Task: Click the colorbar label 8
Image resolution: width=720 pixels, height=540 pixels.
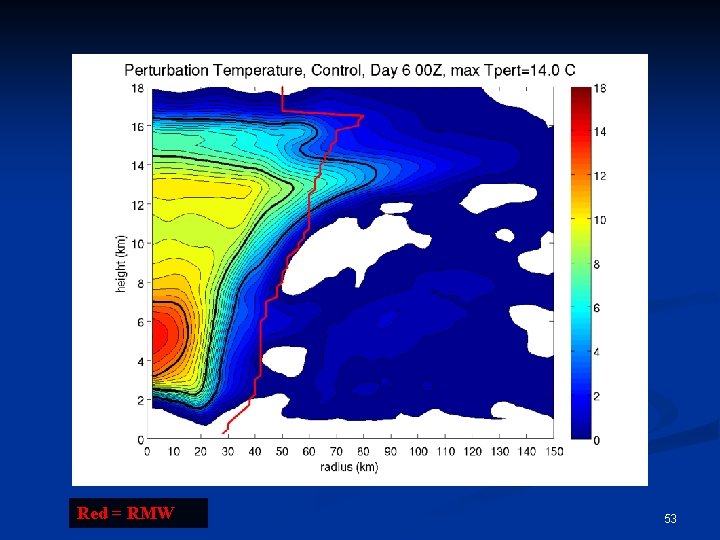Action: coord(596,264)
